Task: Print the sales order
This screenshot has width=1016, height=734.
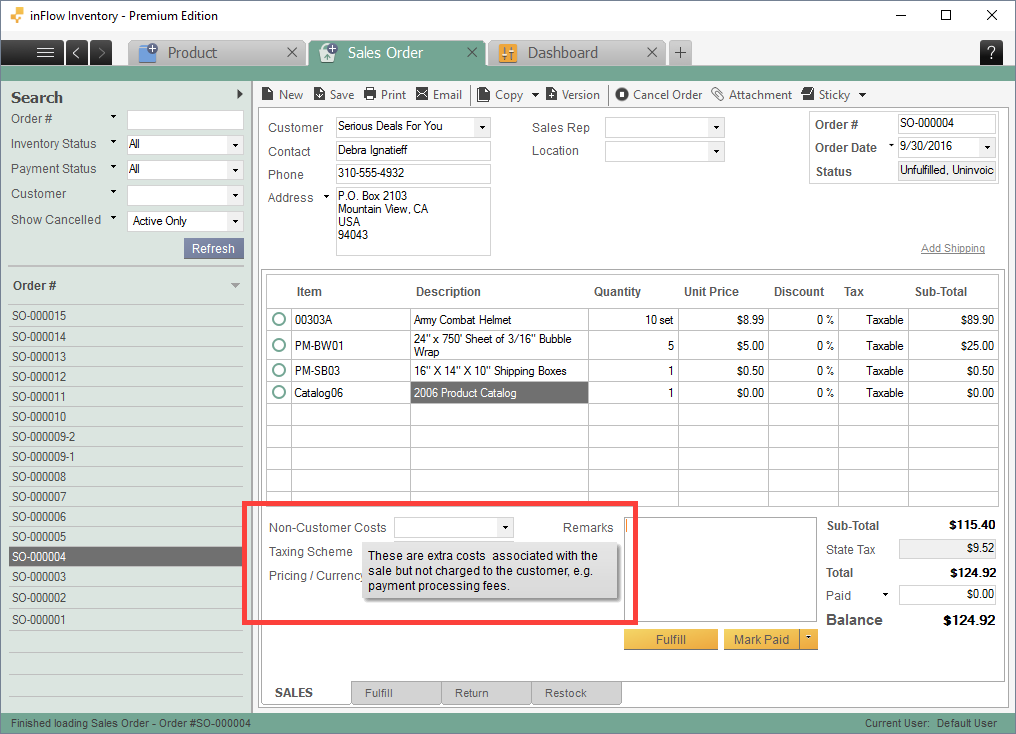Action: coord(384,94)
